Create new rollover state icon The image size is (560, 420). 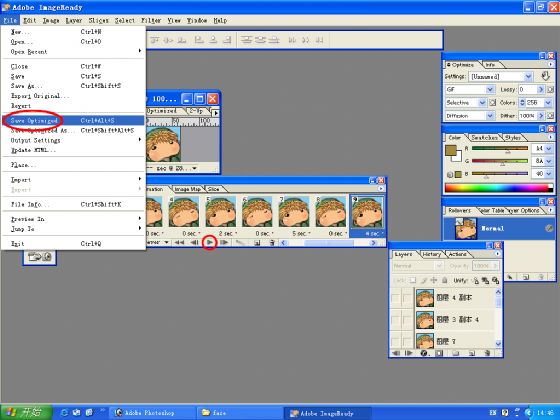click(526, 277)
